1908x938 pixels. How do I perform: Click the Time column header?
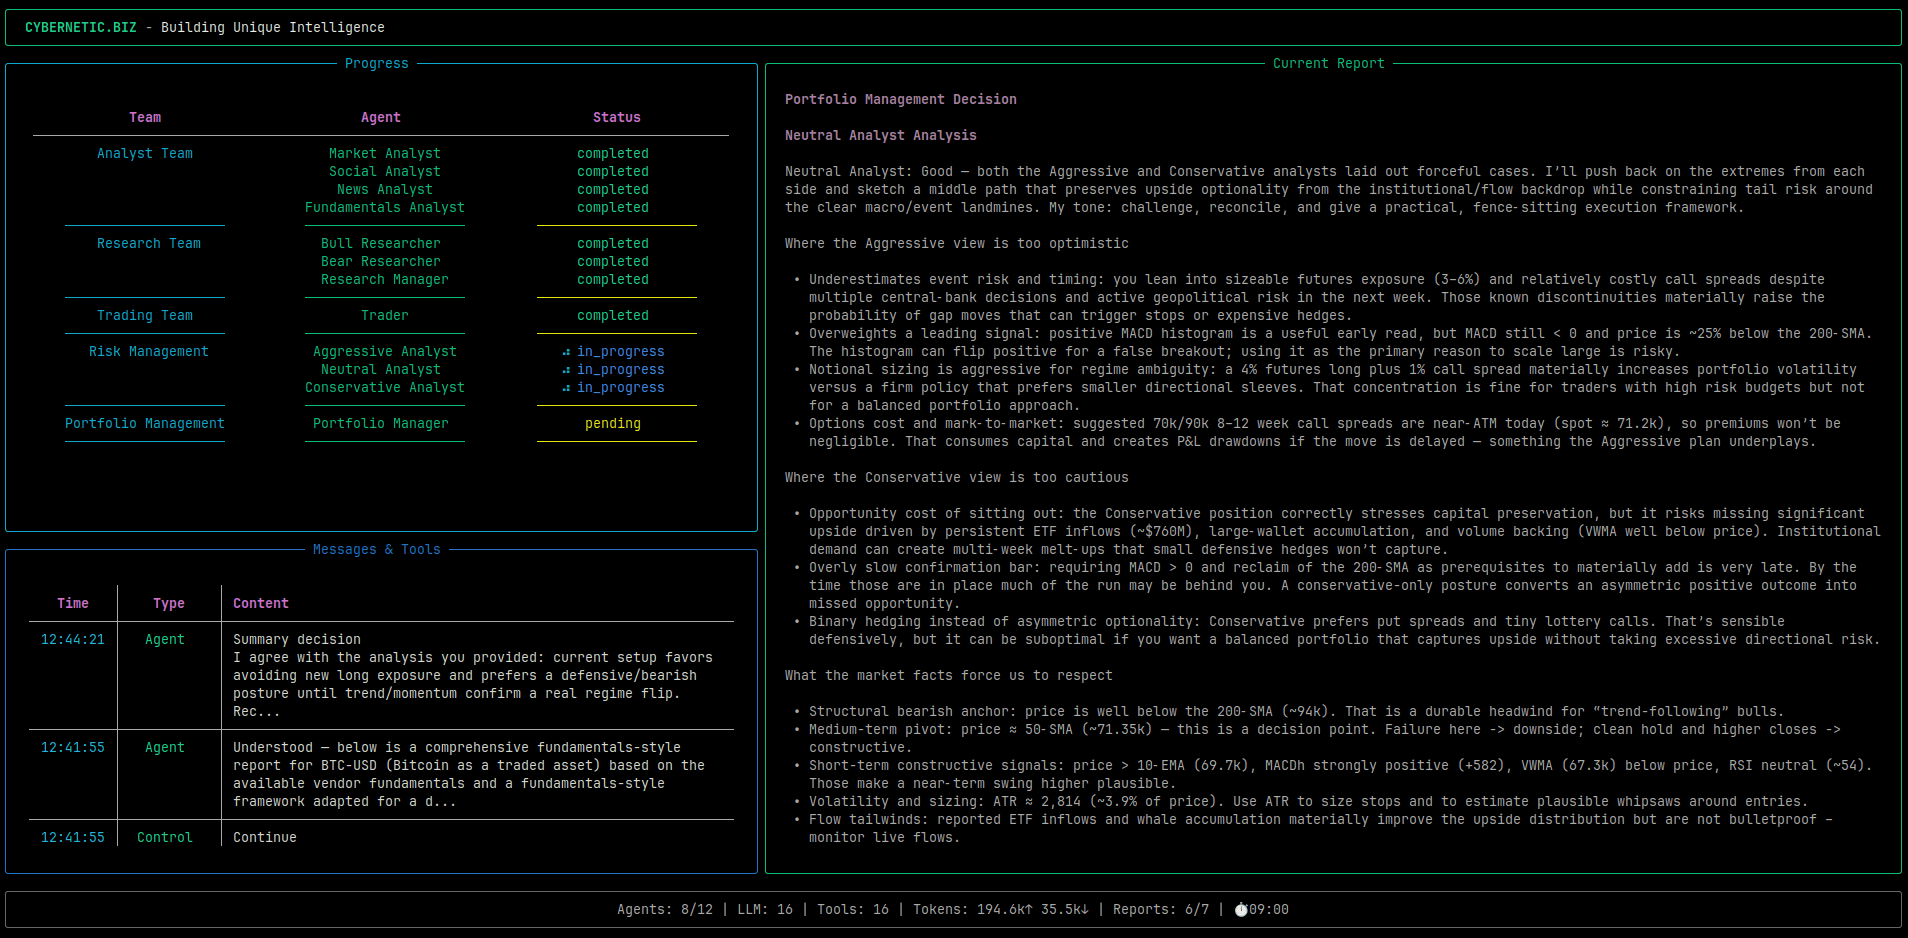point(73,604)
